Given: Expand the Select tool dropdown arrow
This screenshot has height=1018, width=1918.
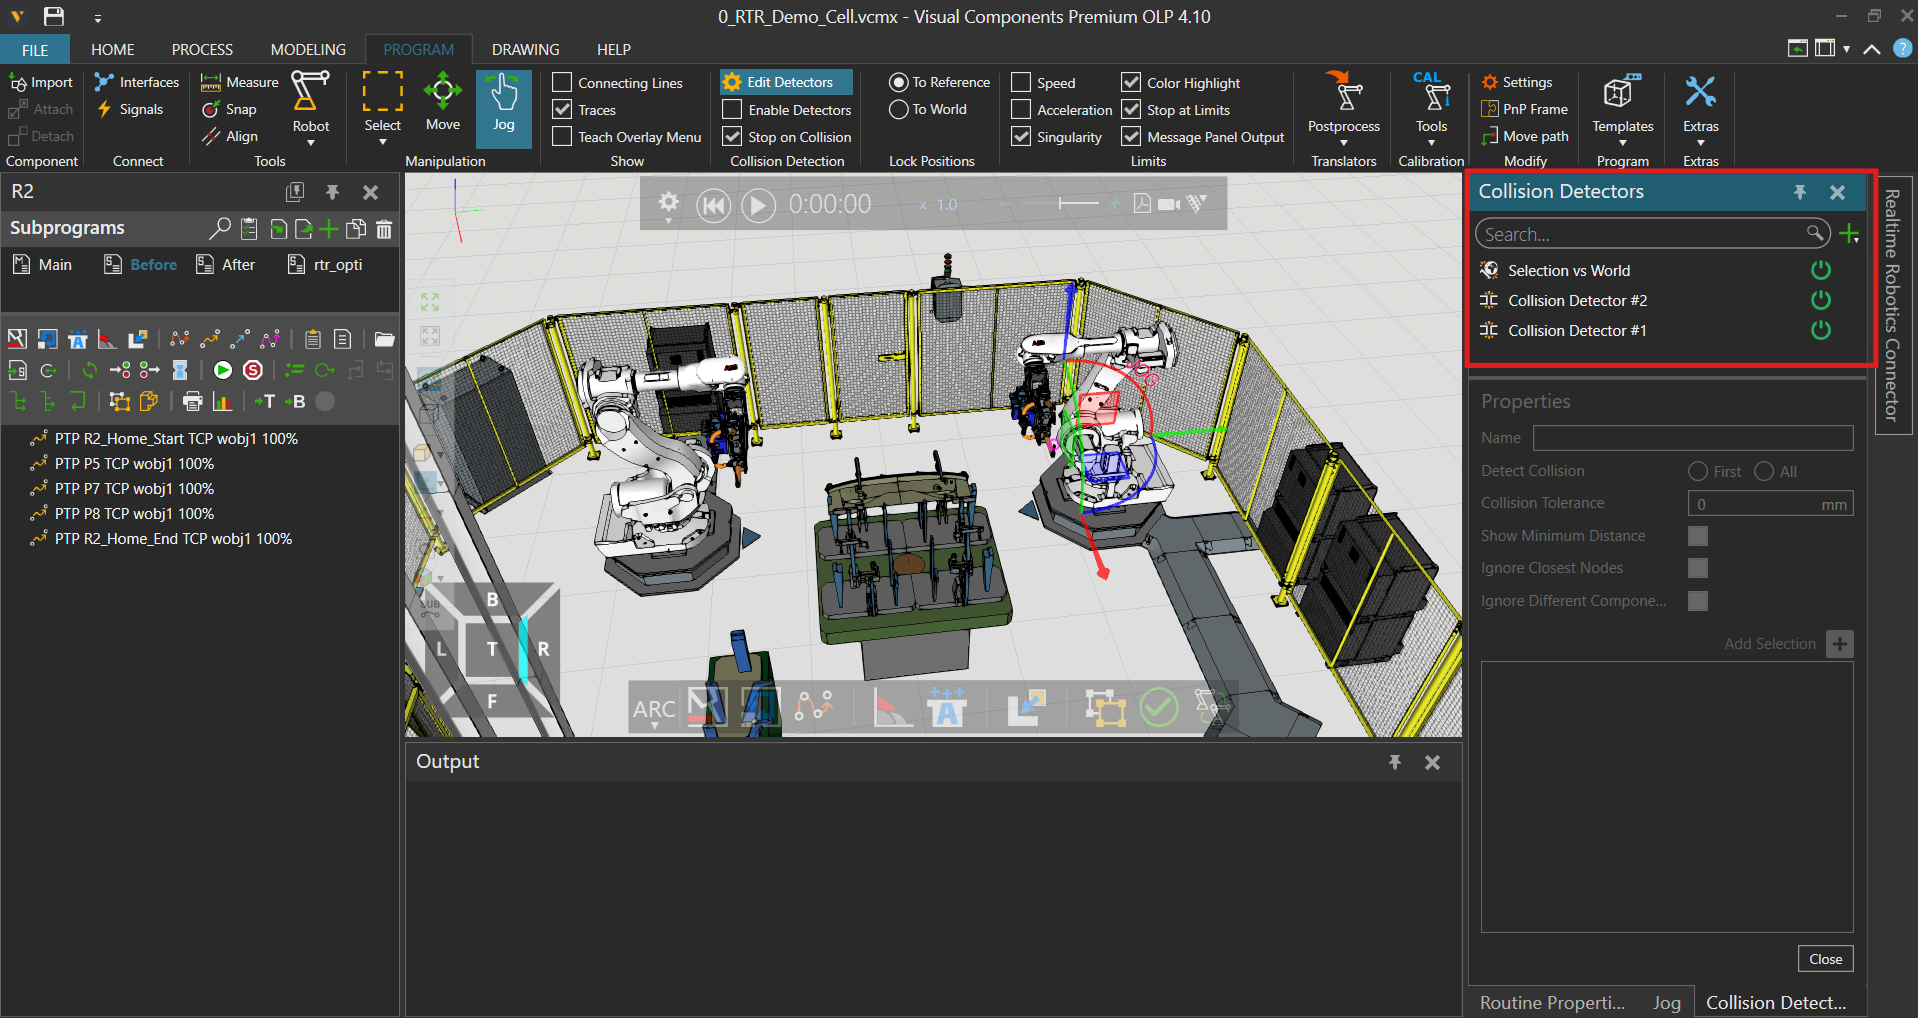Looking at the screenshot, I should 382,142.
